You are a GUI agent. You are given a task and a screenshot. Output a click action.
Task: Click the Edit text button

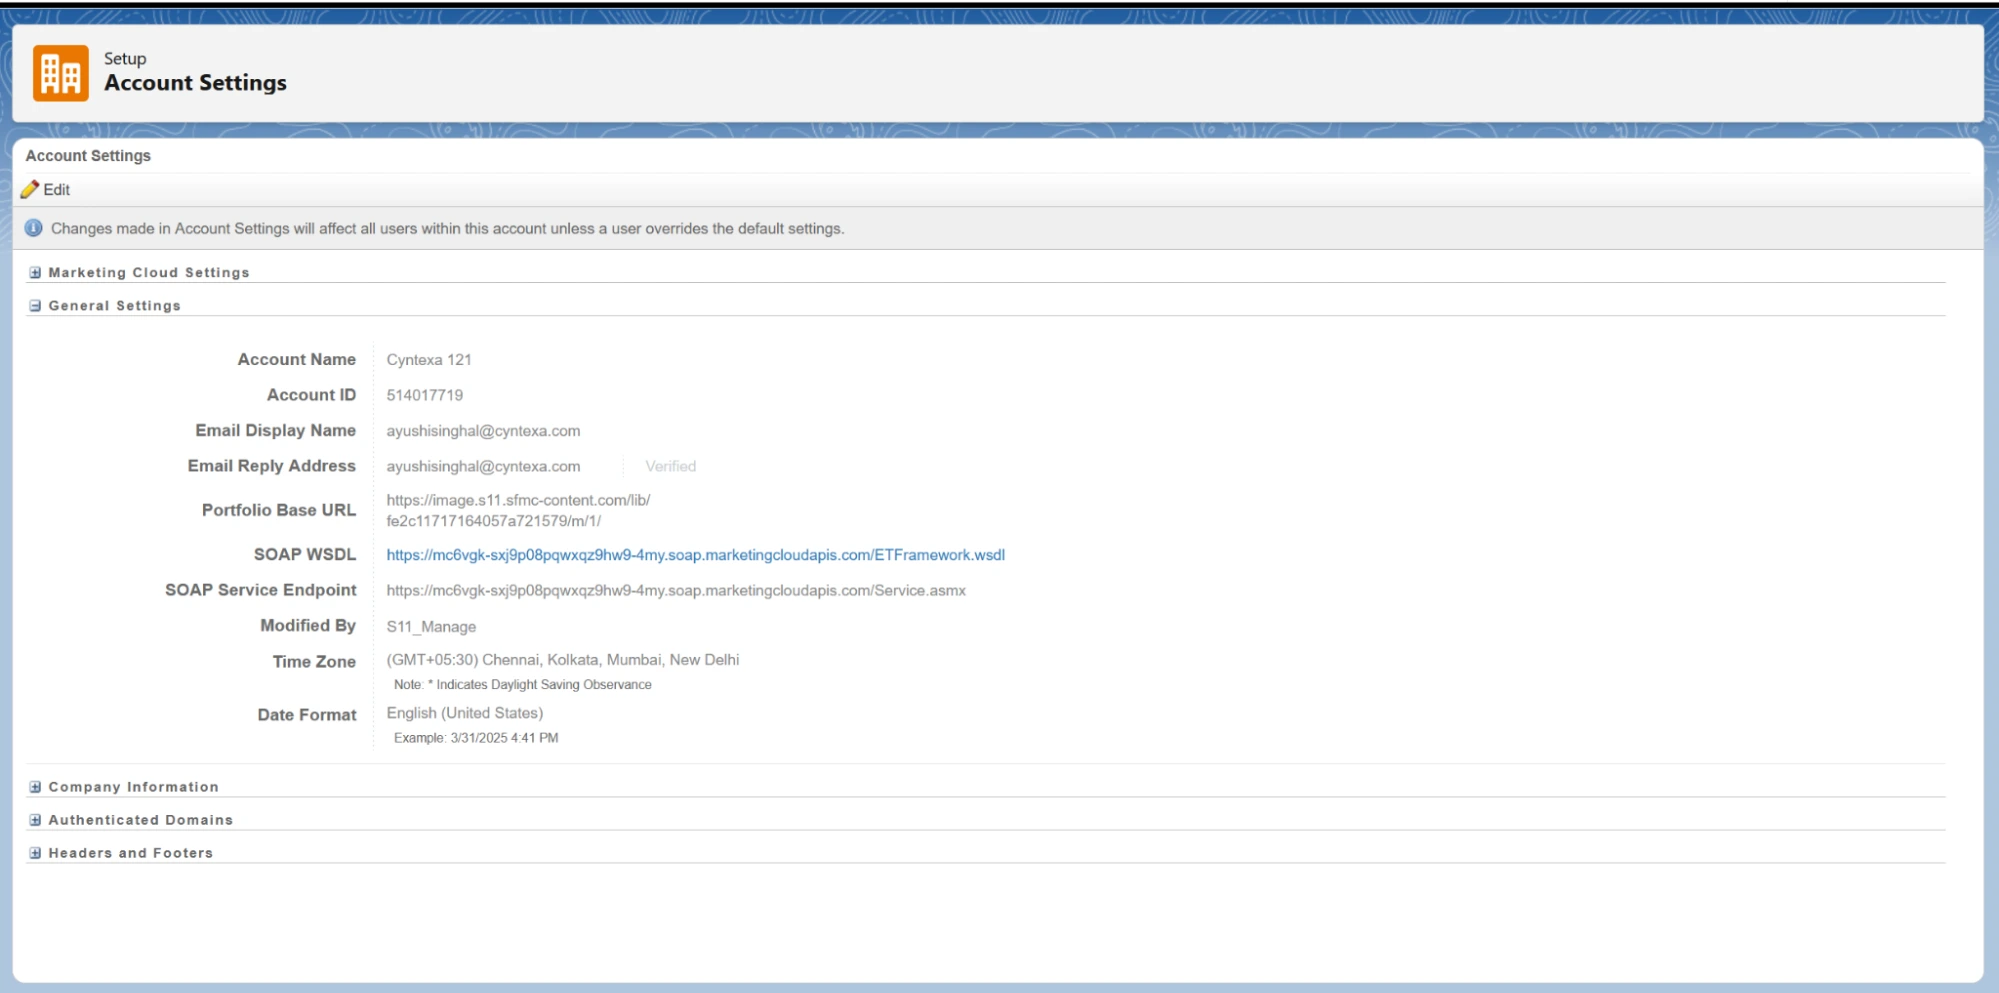(57, 190)
